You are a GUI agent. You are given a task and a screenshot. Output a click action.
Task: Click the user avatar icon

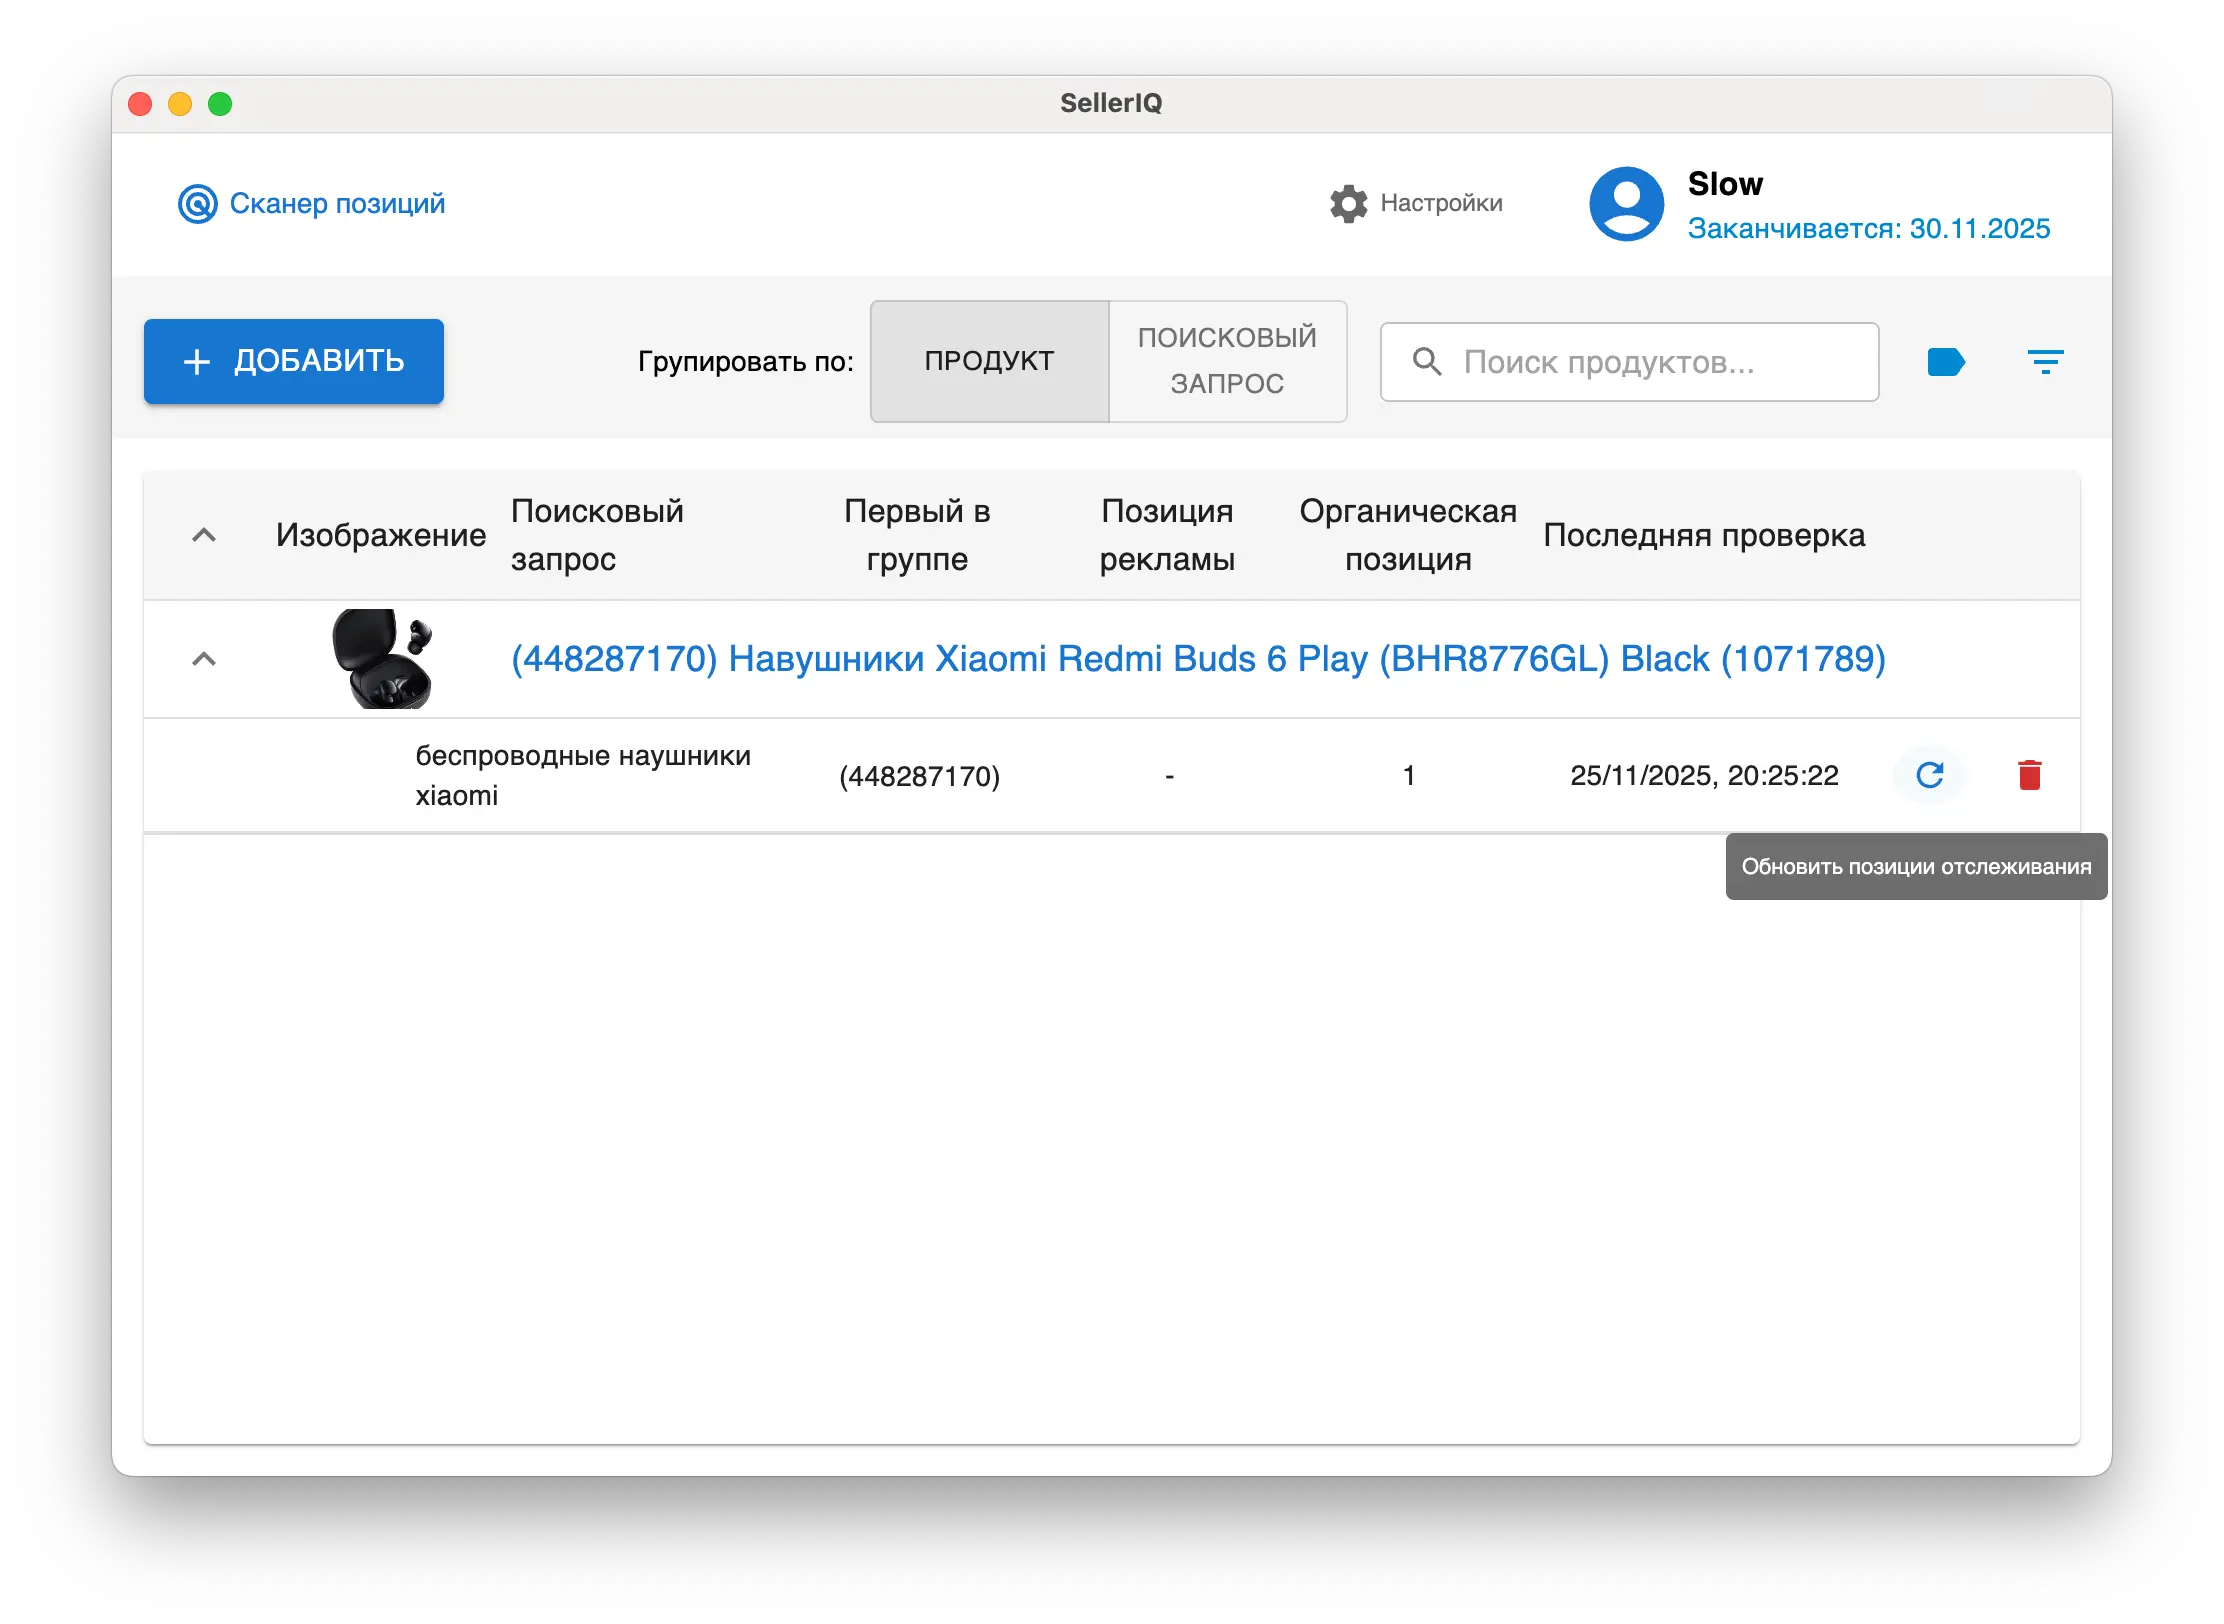[x=1626, y=204]
